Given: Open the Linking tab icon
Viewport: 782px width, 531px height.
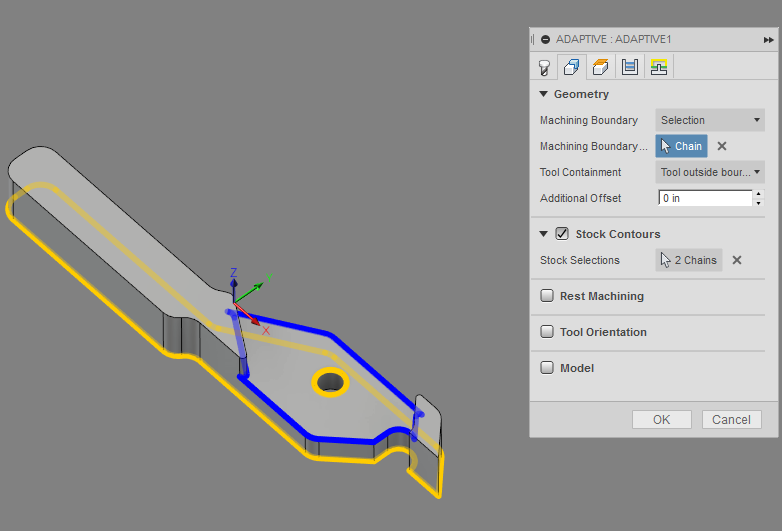Looking at the screenshot, I should pyautogui.click(x=659, y=67).
